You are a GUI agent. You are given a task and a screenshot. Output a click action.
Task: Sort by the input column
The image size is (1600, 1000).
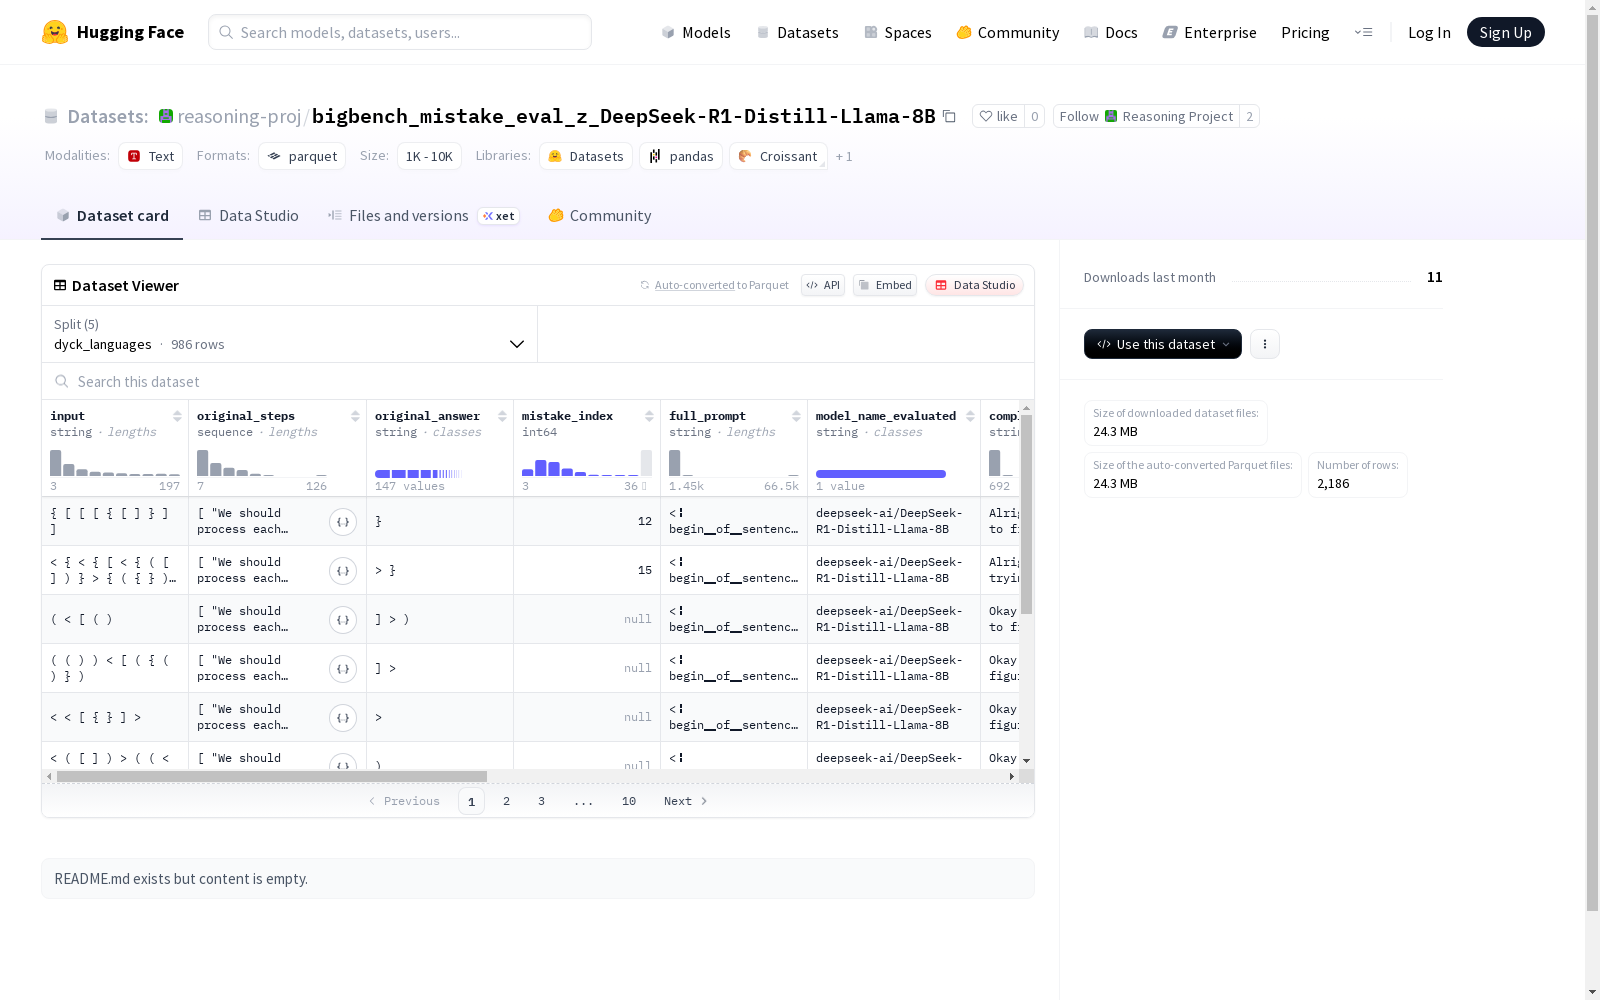(x=177, y=416)
